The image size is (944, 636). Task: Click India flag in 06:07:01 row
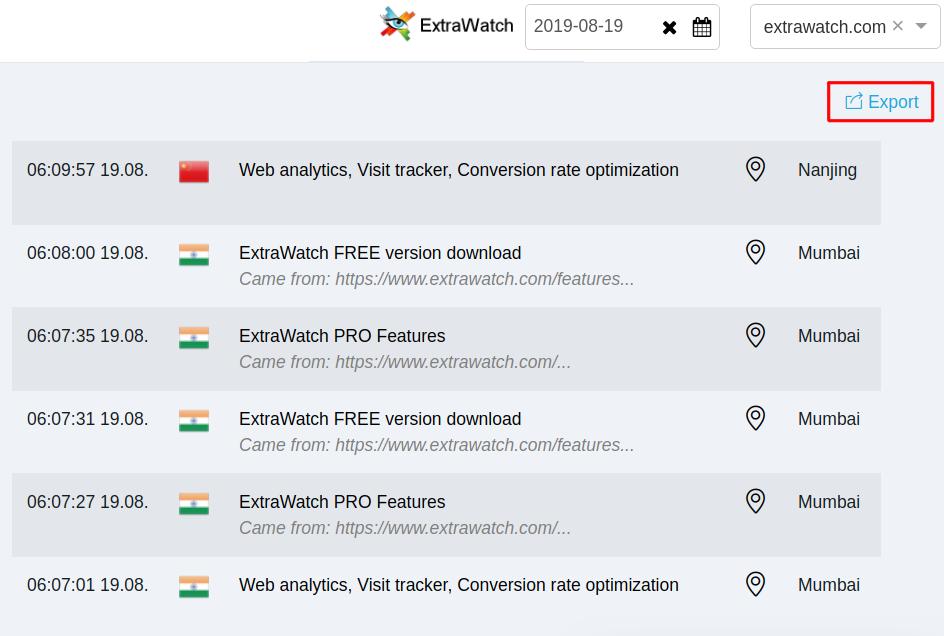[x=194, y=587]
